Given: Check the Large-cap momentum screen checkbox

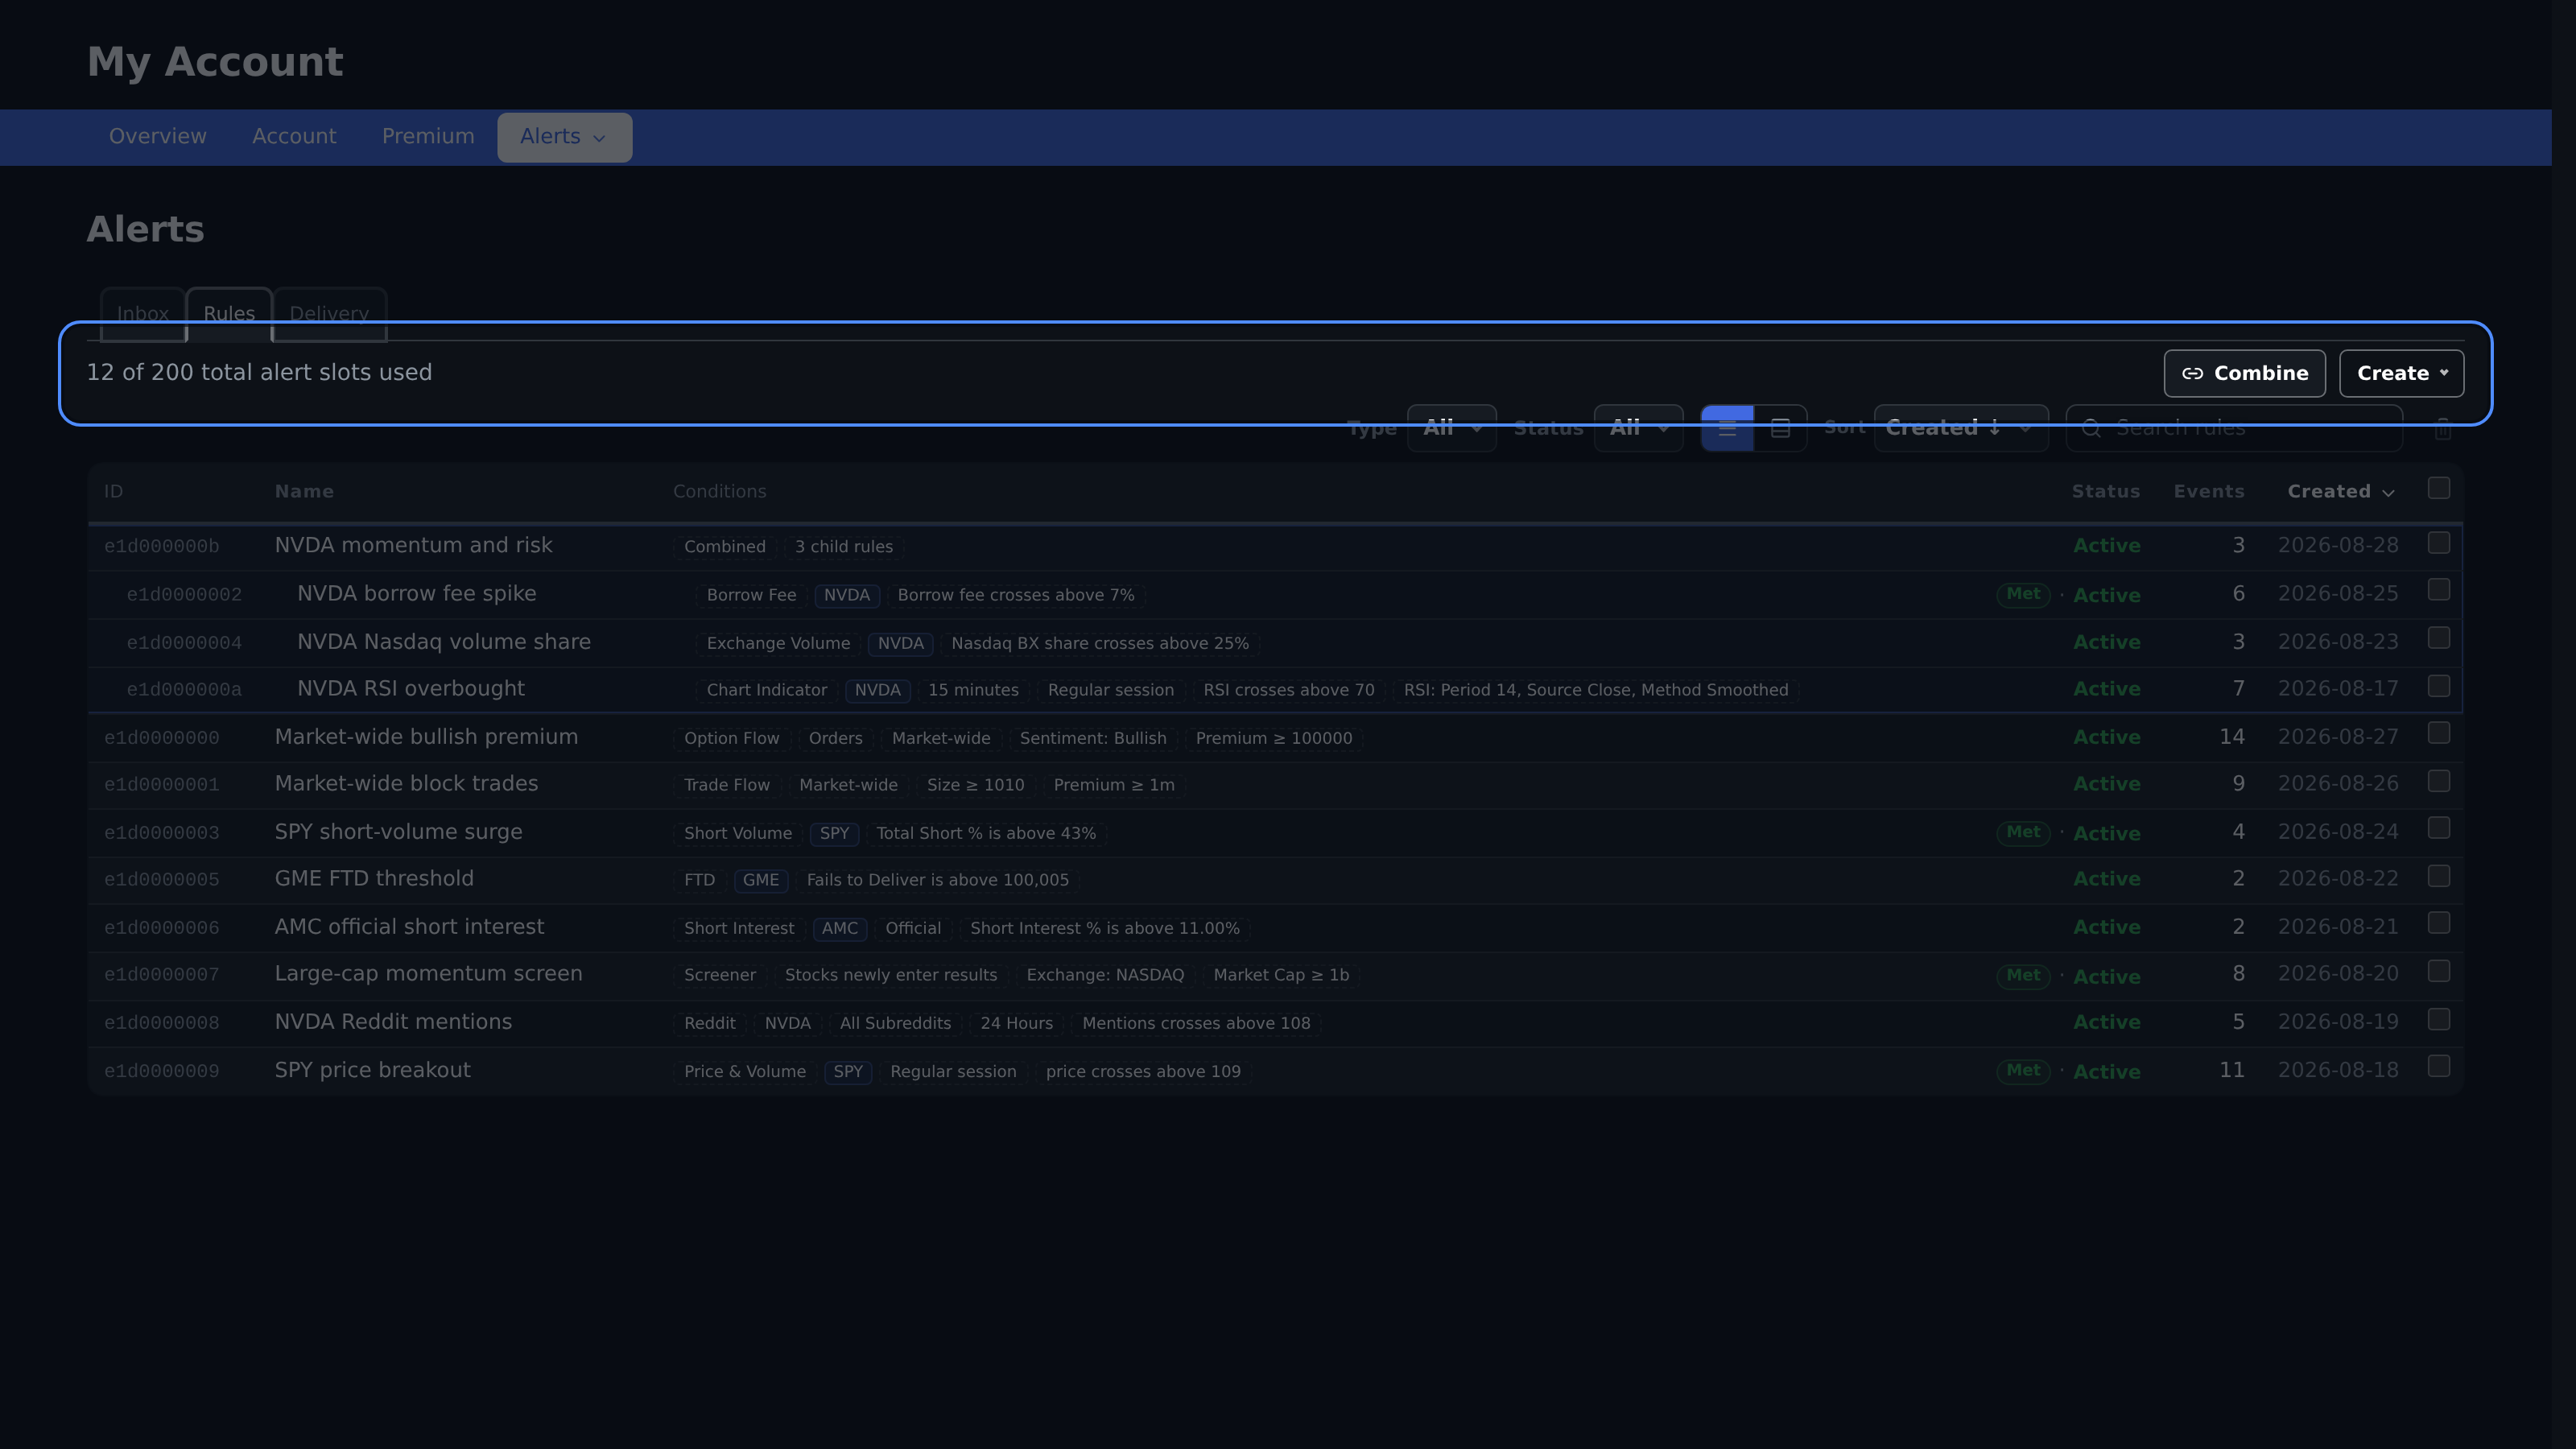Looking at the screenshot, I should [x=2439, y=971].
